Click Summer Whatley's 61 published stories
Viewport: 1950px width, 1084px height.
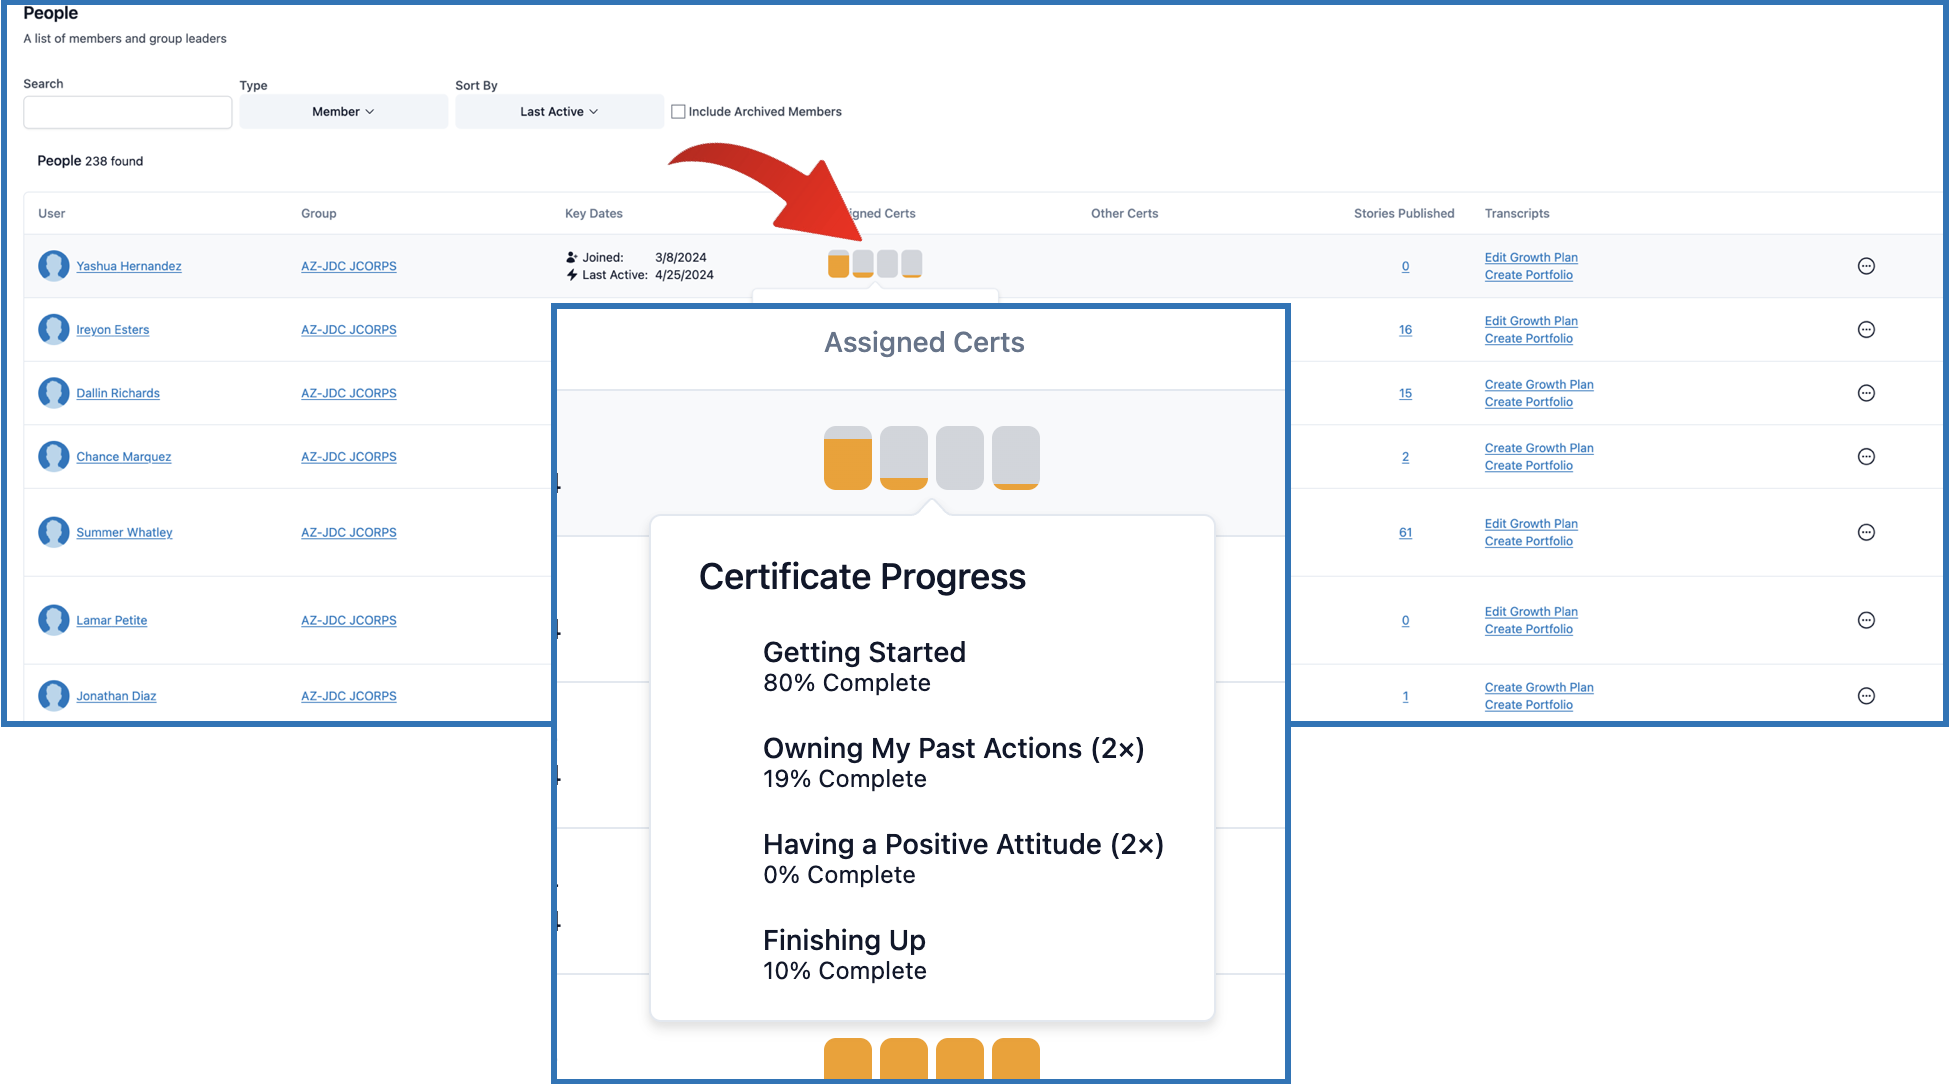point(1405,533)
